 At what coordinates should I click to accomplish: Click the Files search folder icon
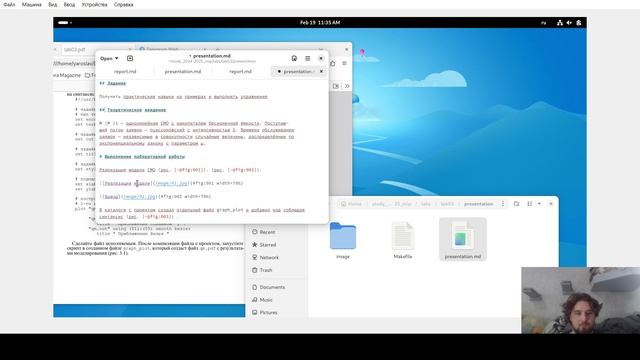pyautogui.click(x=517, y=204)
